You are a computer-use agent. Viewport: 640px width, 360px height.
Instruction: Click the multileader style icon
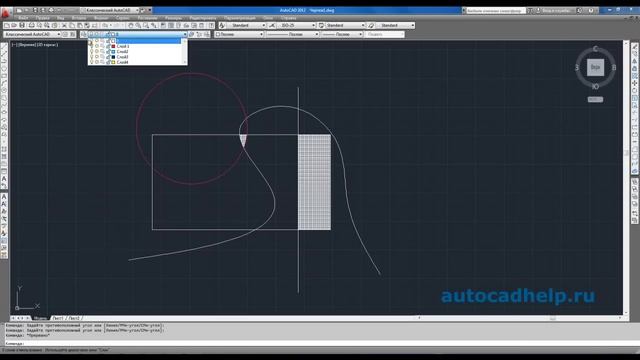coord(371,25)
